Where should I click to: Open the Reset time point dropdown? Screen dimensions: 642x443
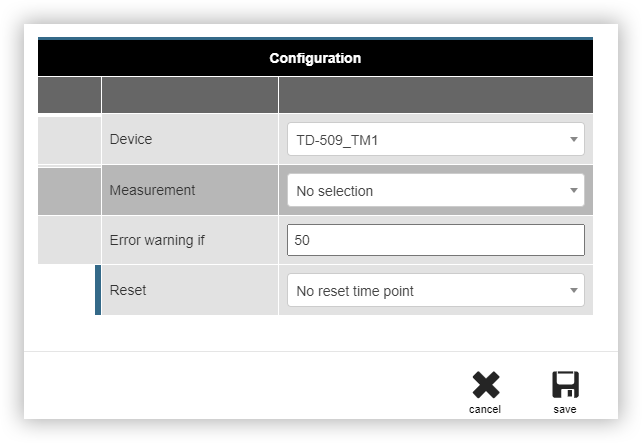(436, 290)
